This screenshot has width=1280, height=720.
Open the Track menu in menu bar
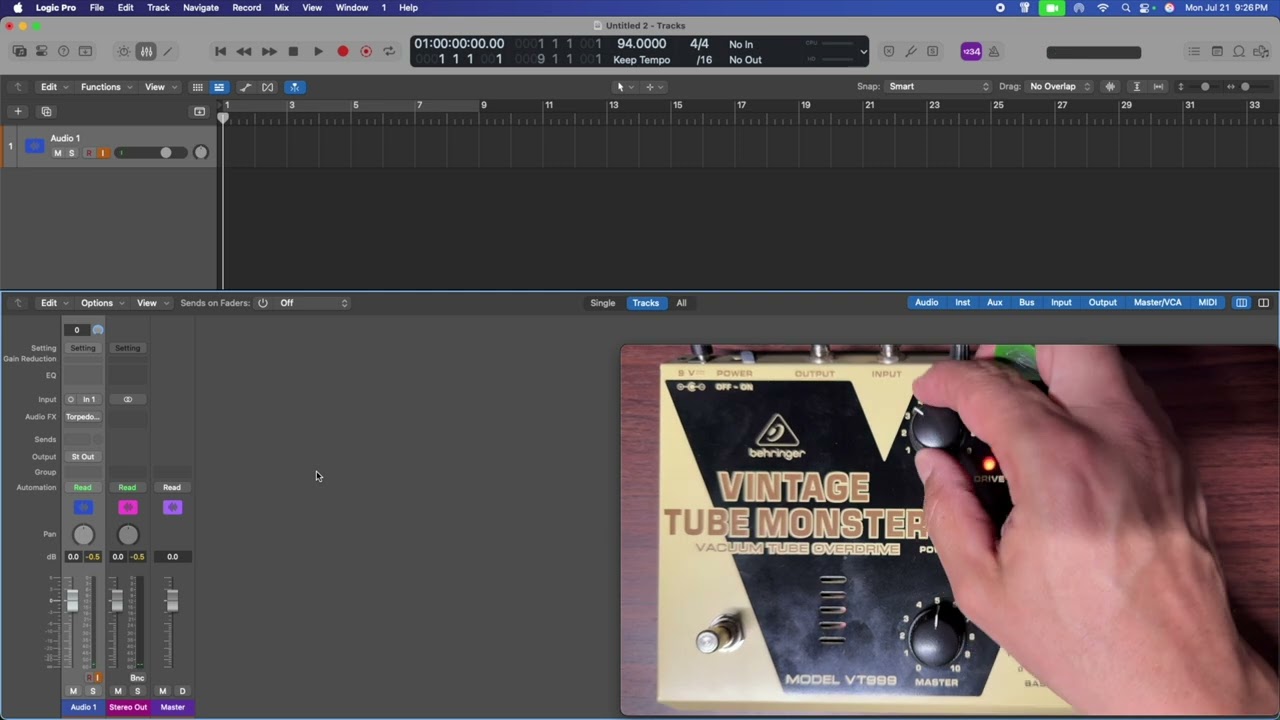click(x=158, y=8)
